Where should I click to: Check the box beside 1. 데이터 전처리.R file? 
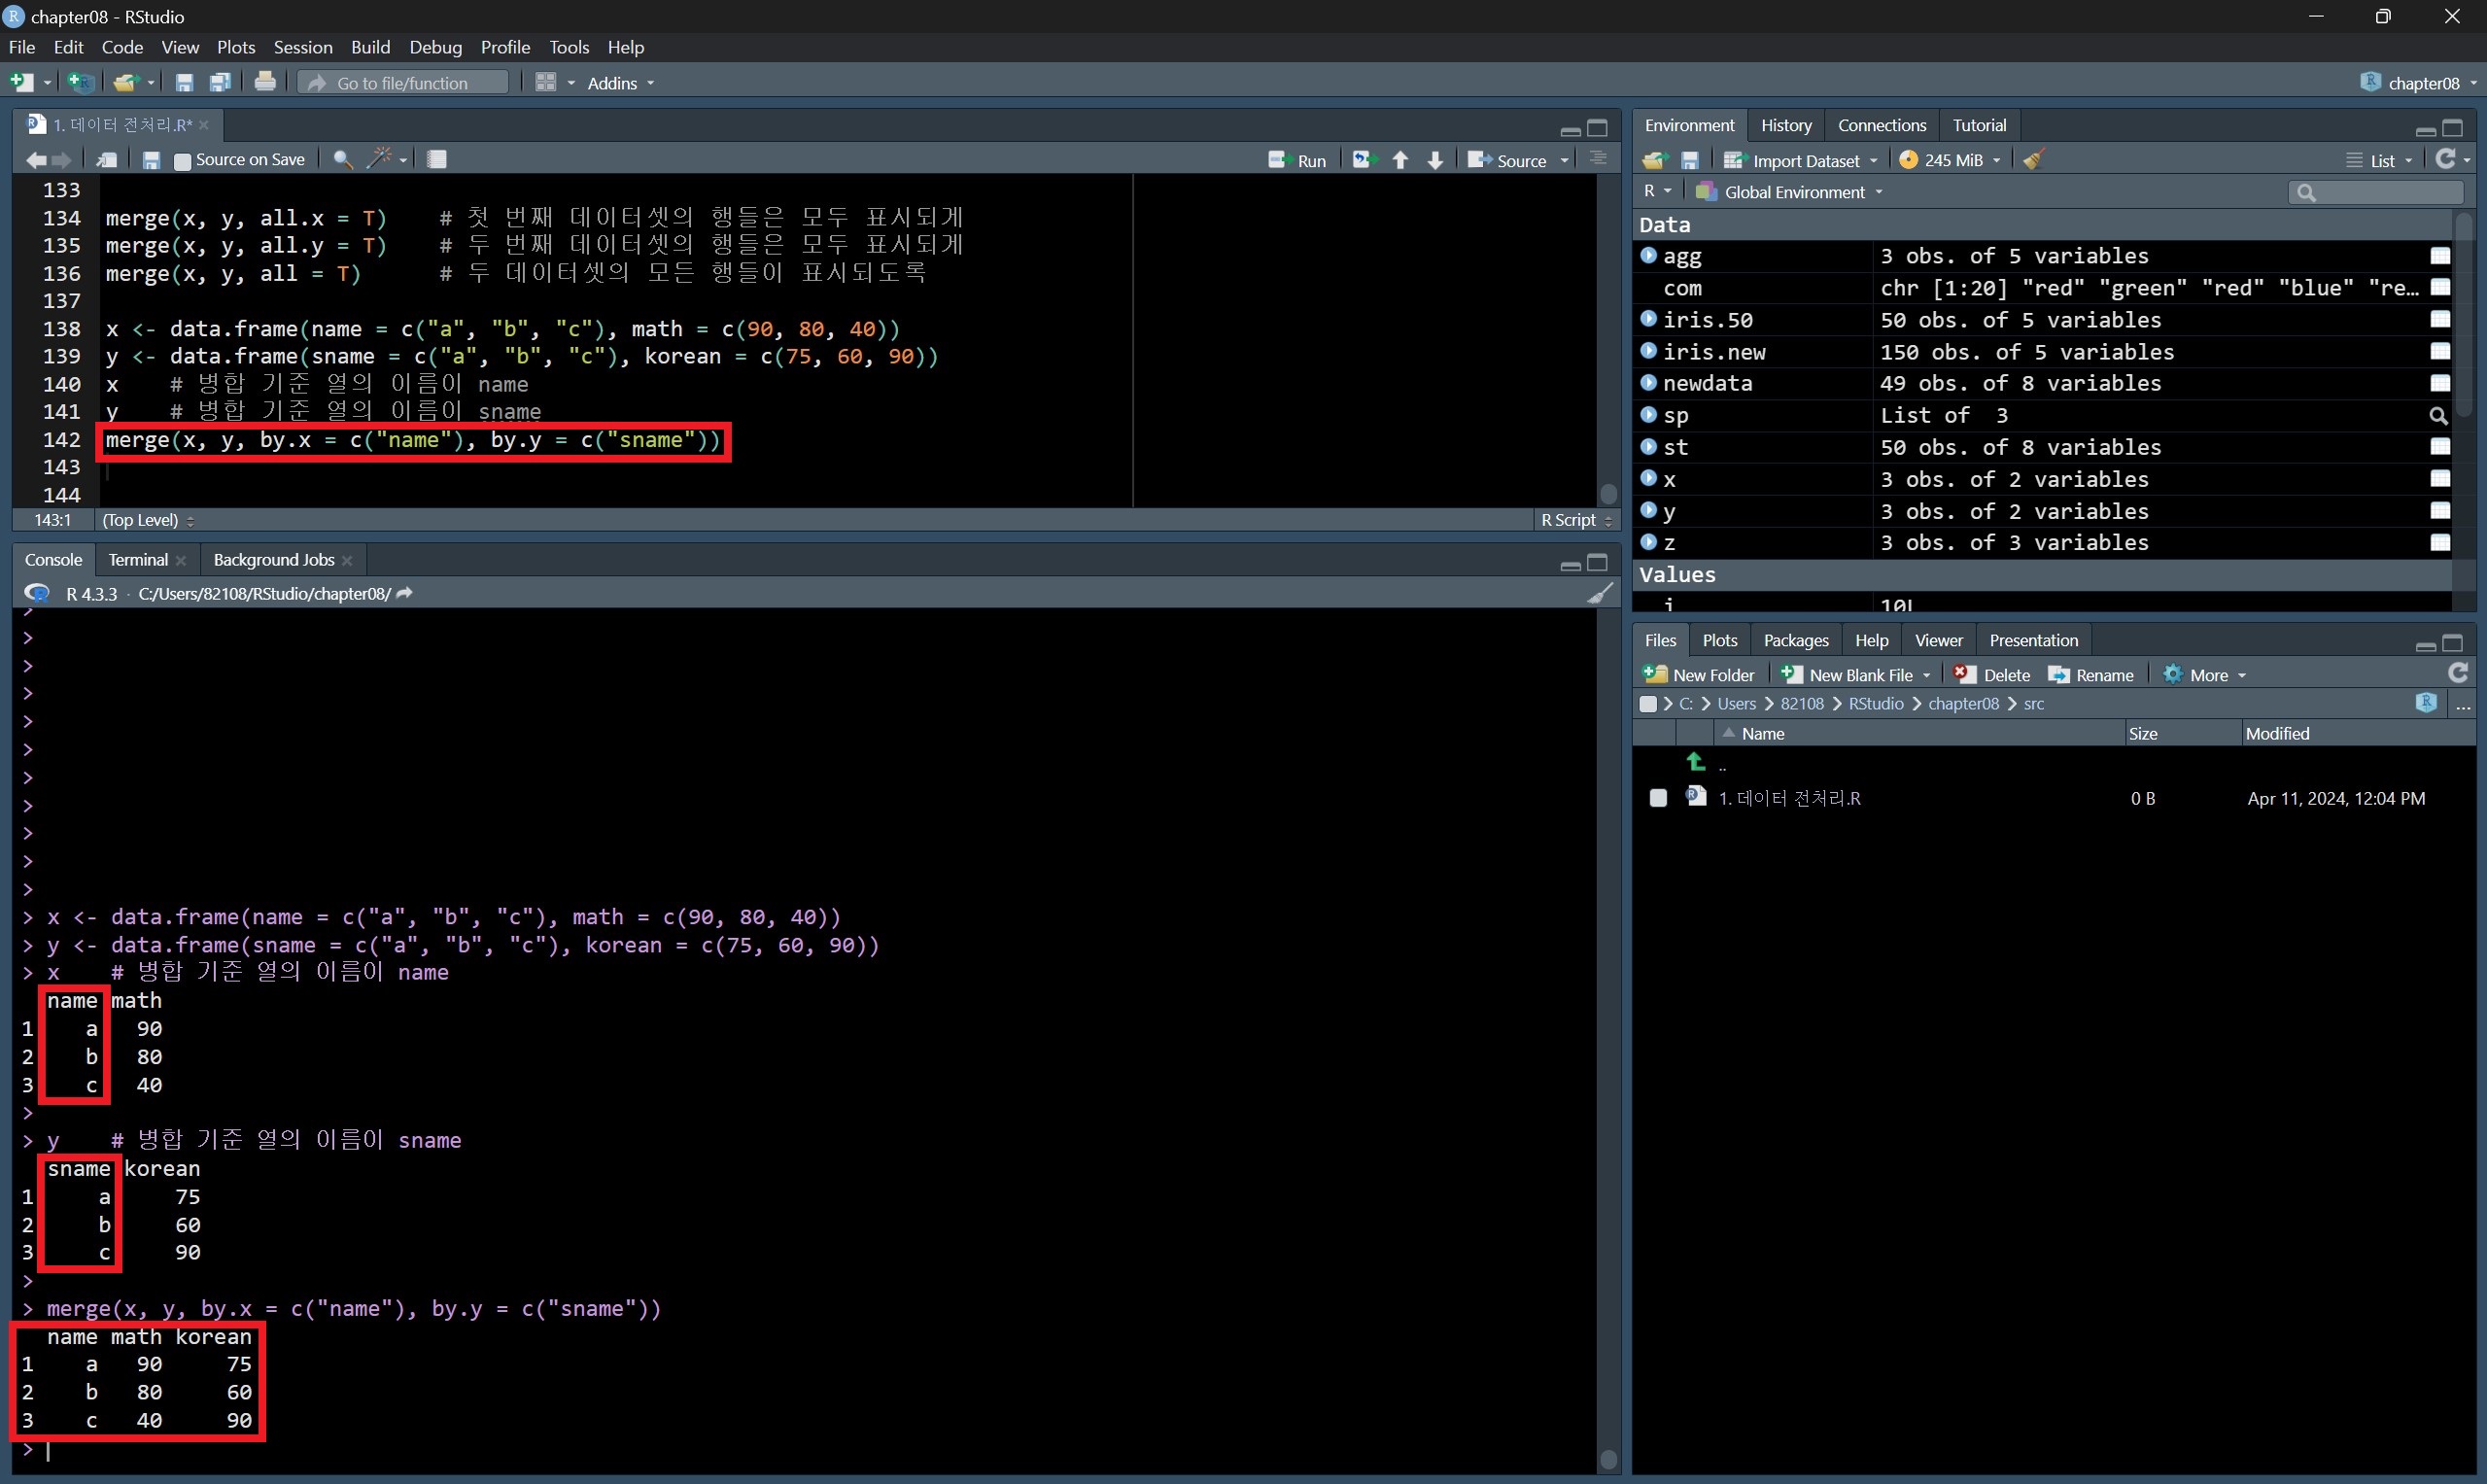pyautogui.click(x=1658, y=798)
